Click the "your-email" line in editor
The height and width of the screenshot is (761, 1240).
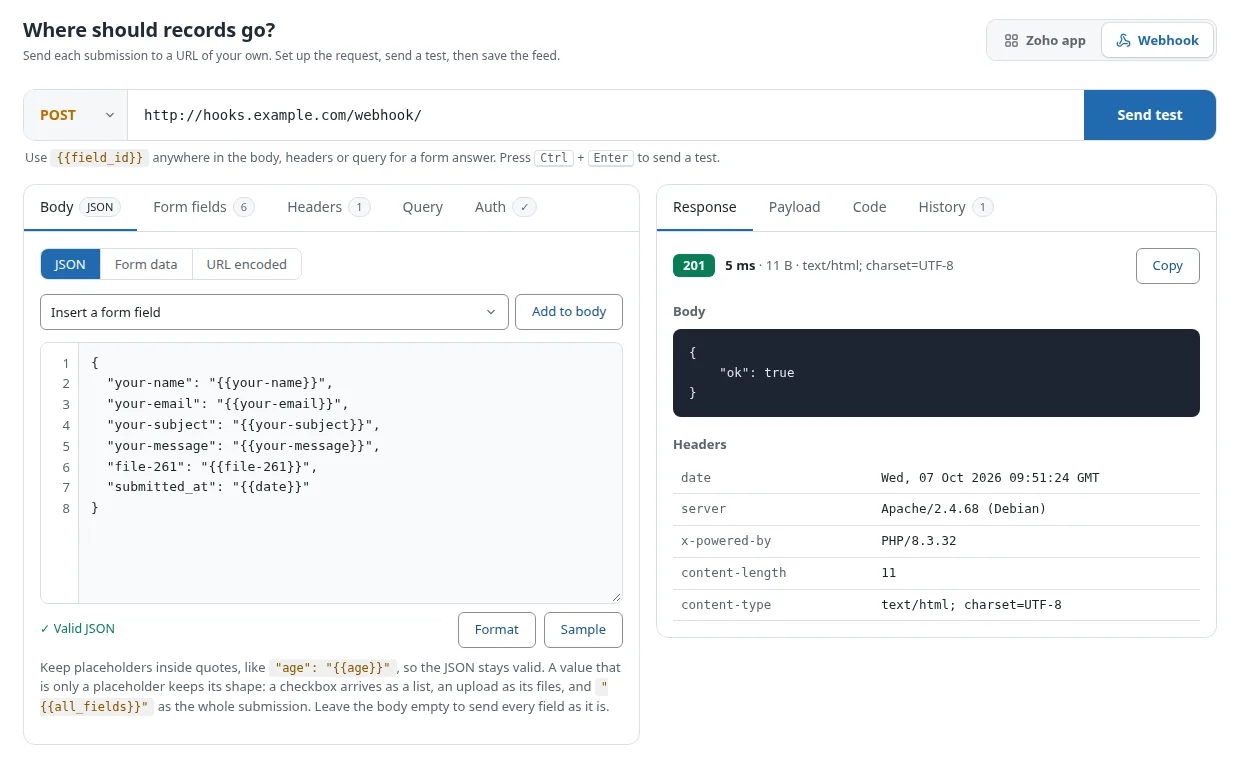pyautogui.click(x=228, y=404)
